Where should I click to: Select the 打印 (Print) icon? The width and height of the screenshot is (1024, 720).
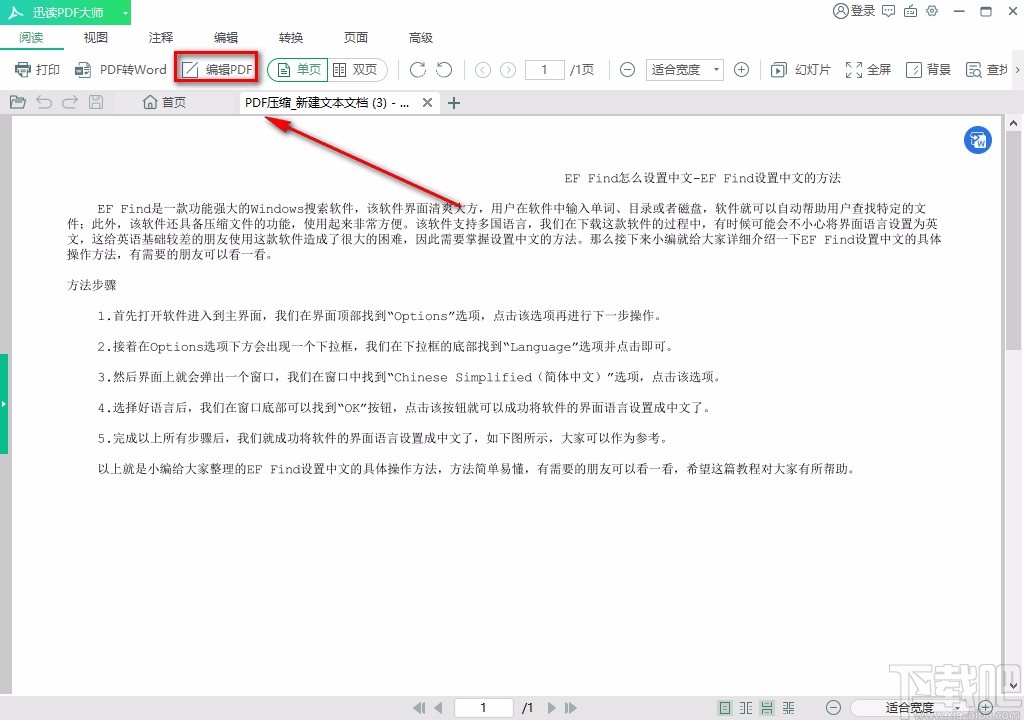[36, 70]
